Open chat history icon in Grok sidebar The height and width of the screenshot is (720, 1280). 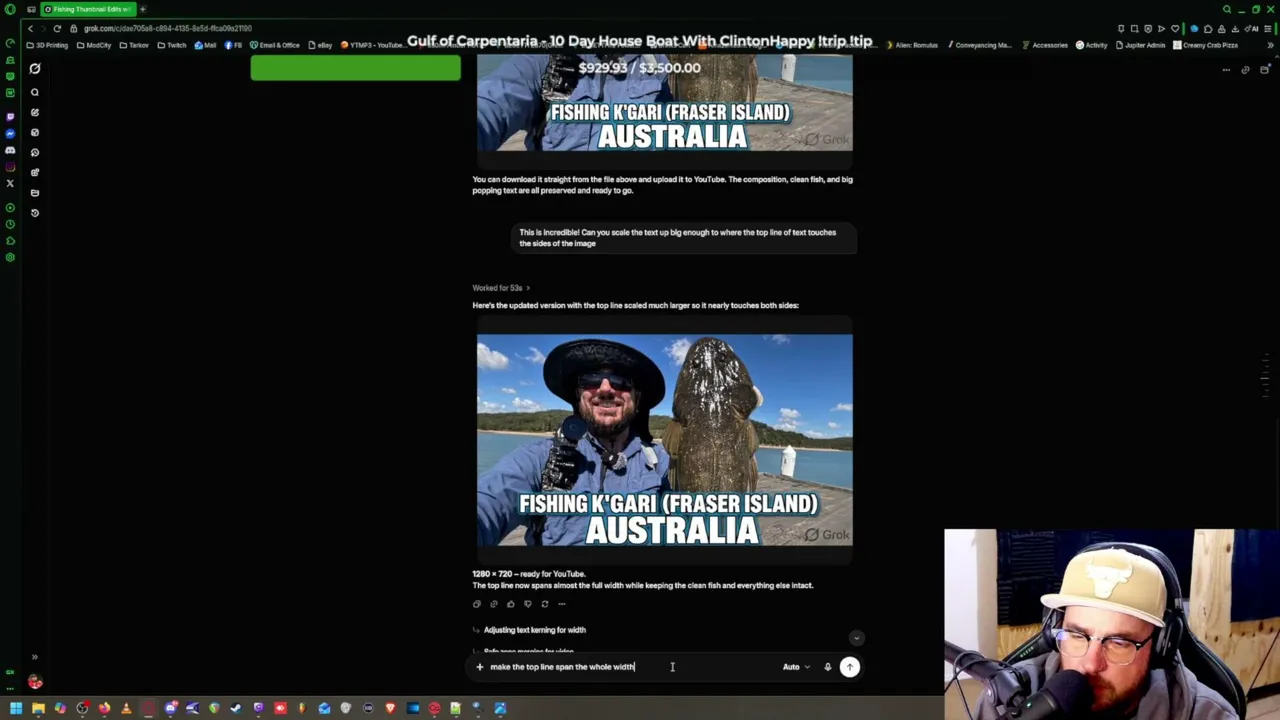coord(35,212)
